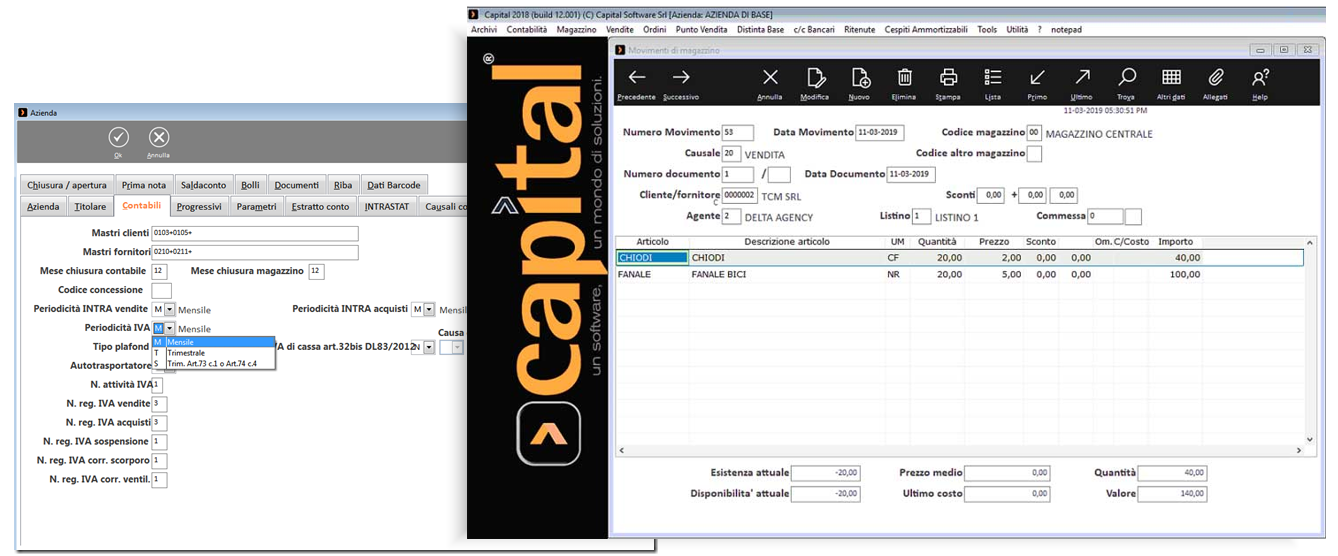The image size is (1338, 556).
Task: Switch to Prima nota tab
Action: 144,185
